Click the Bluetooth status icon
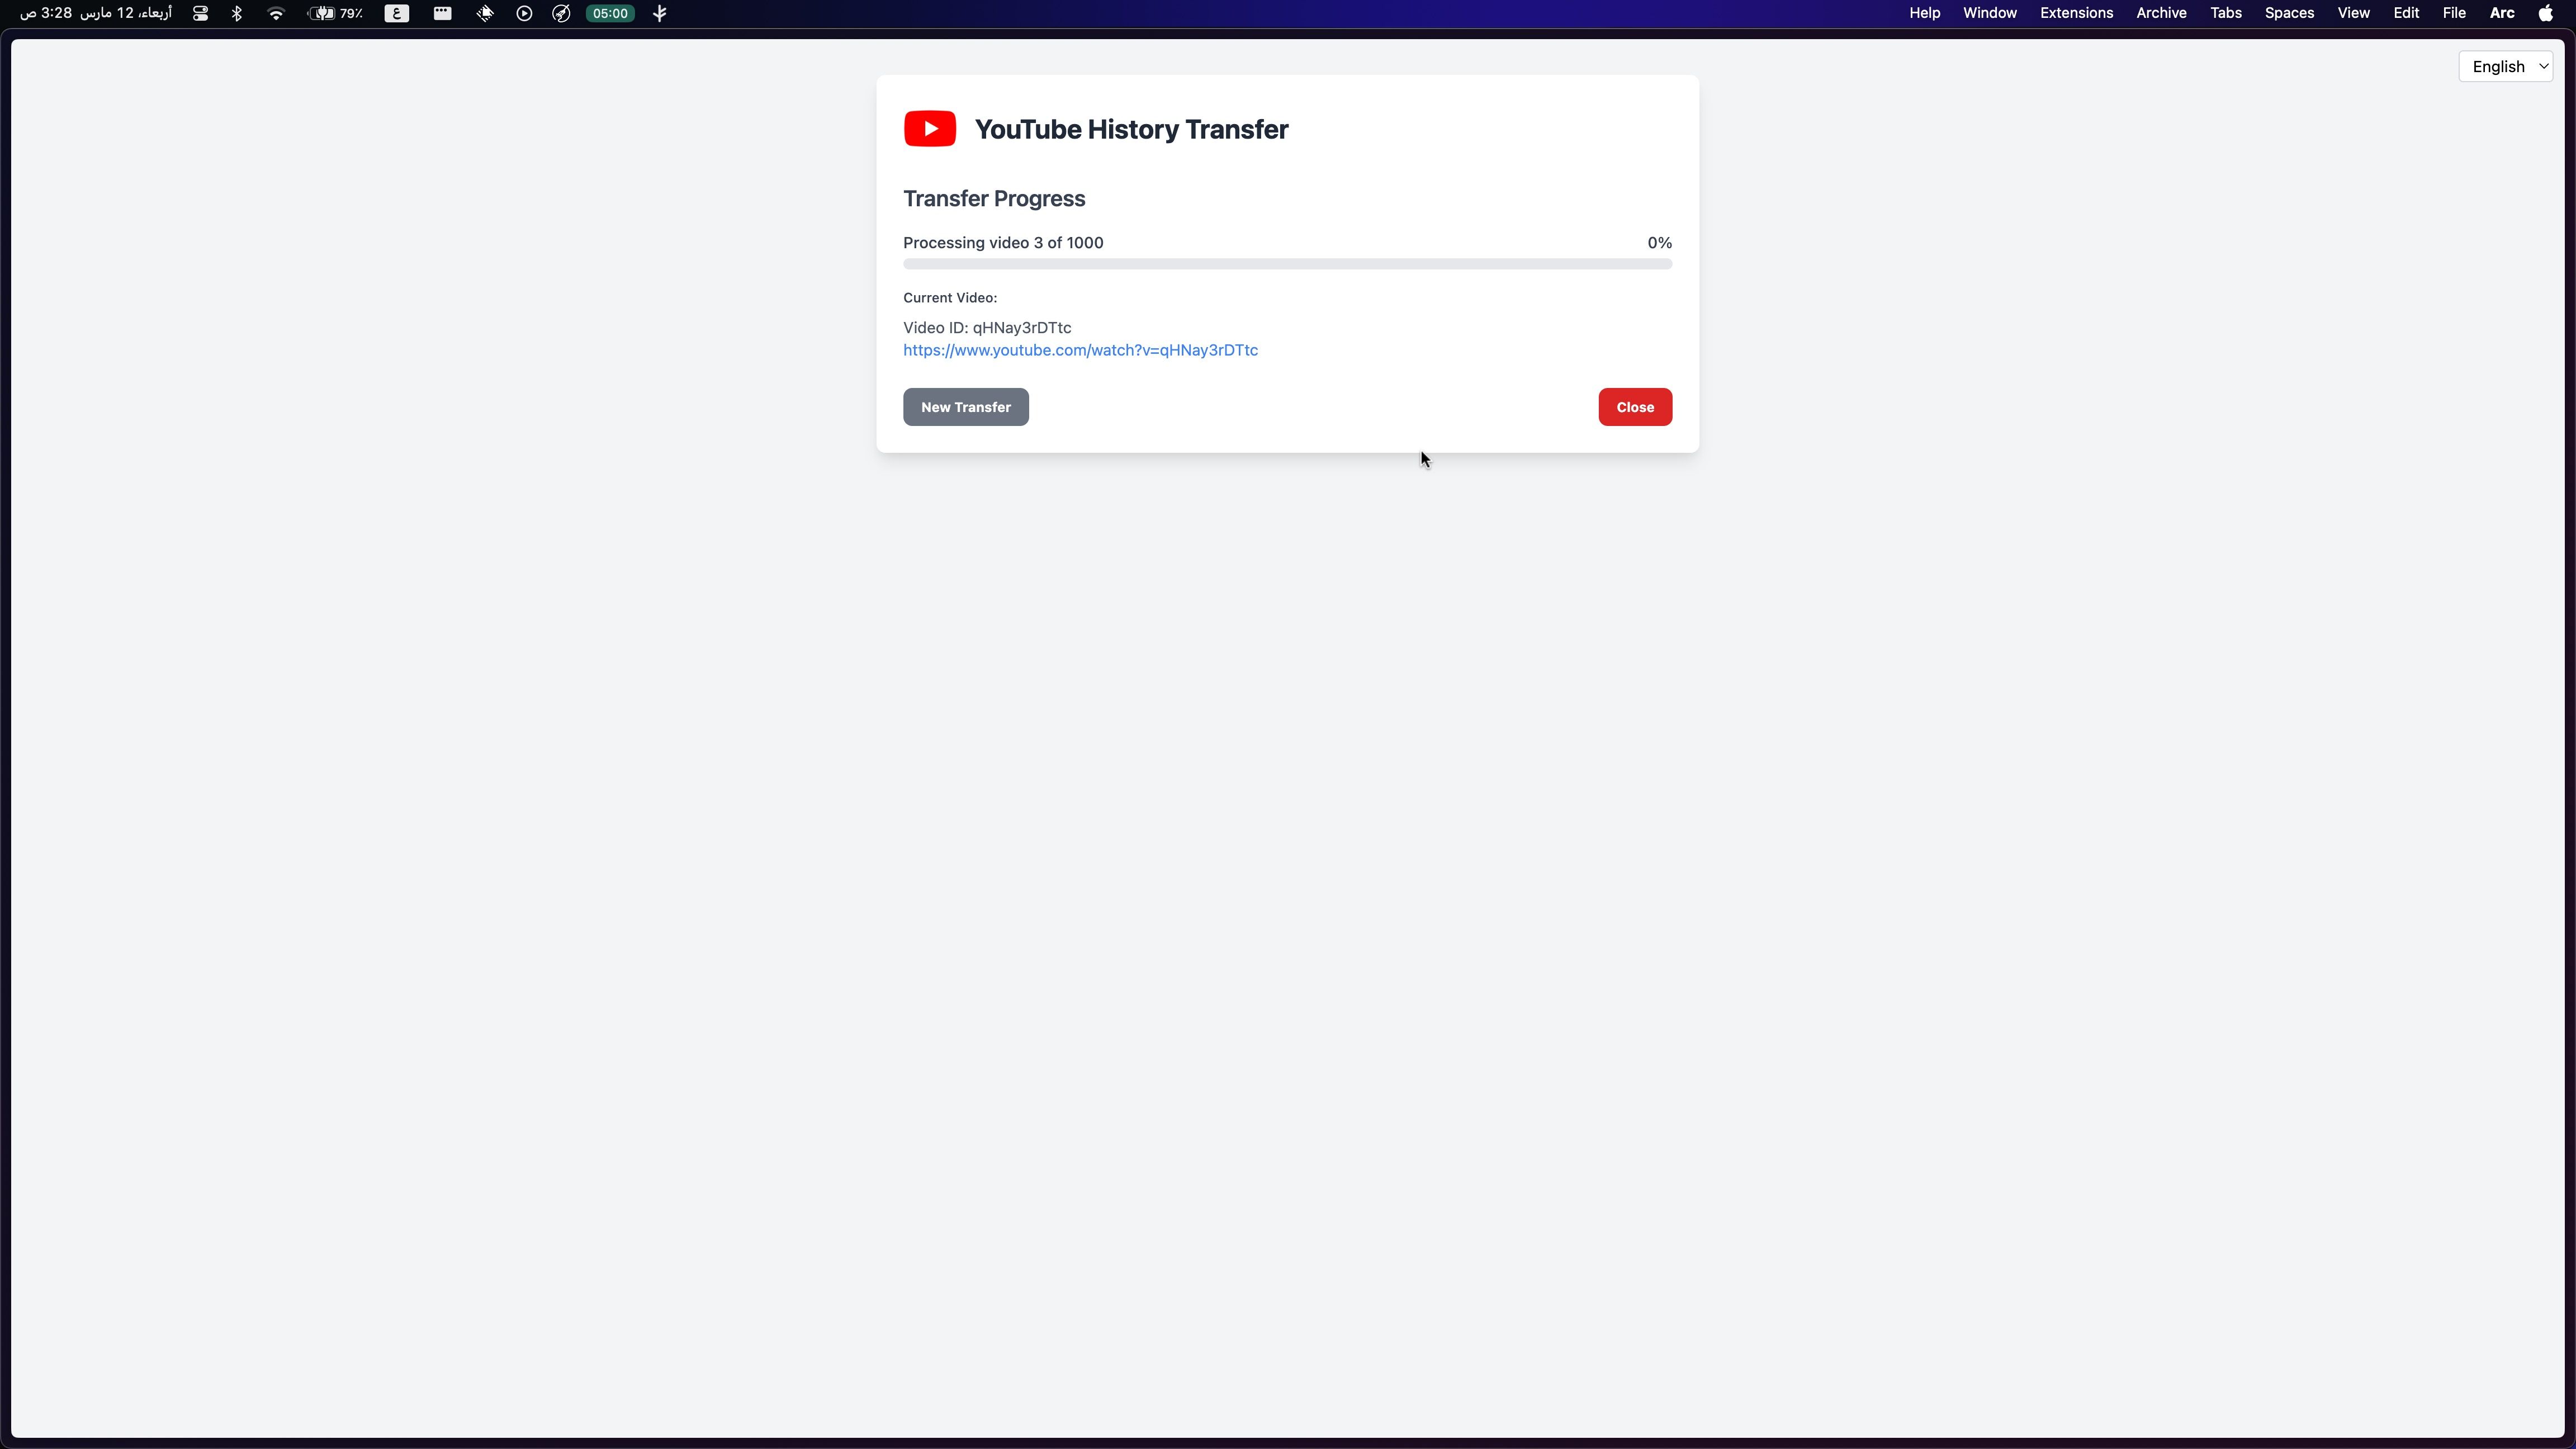The height and width of the screenshot is (1449, 2576). pyautogui.click(x=237, y=13)
